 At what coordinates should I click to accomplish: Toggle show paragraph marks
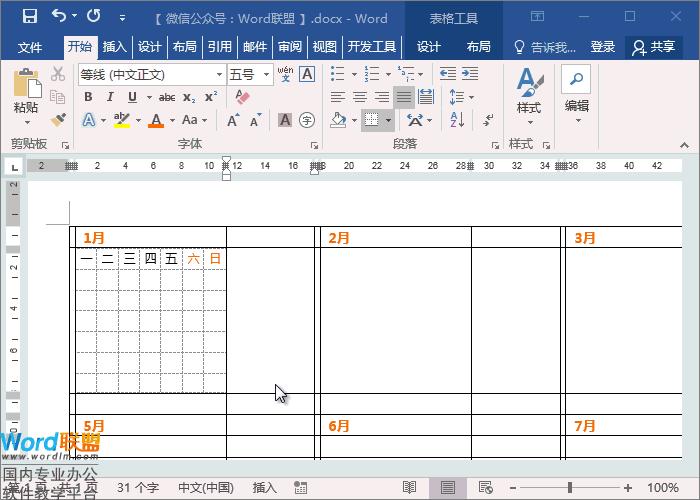click(x=488, y=120)
